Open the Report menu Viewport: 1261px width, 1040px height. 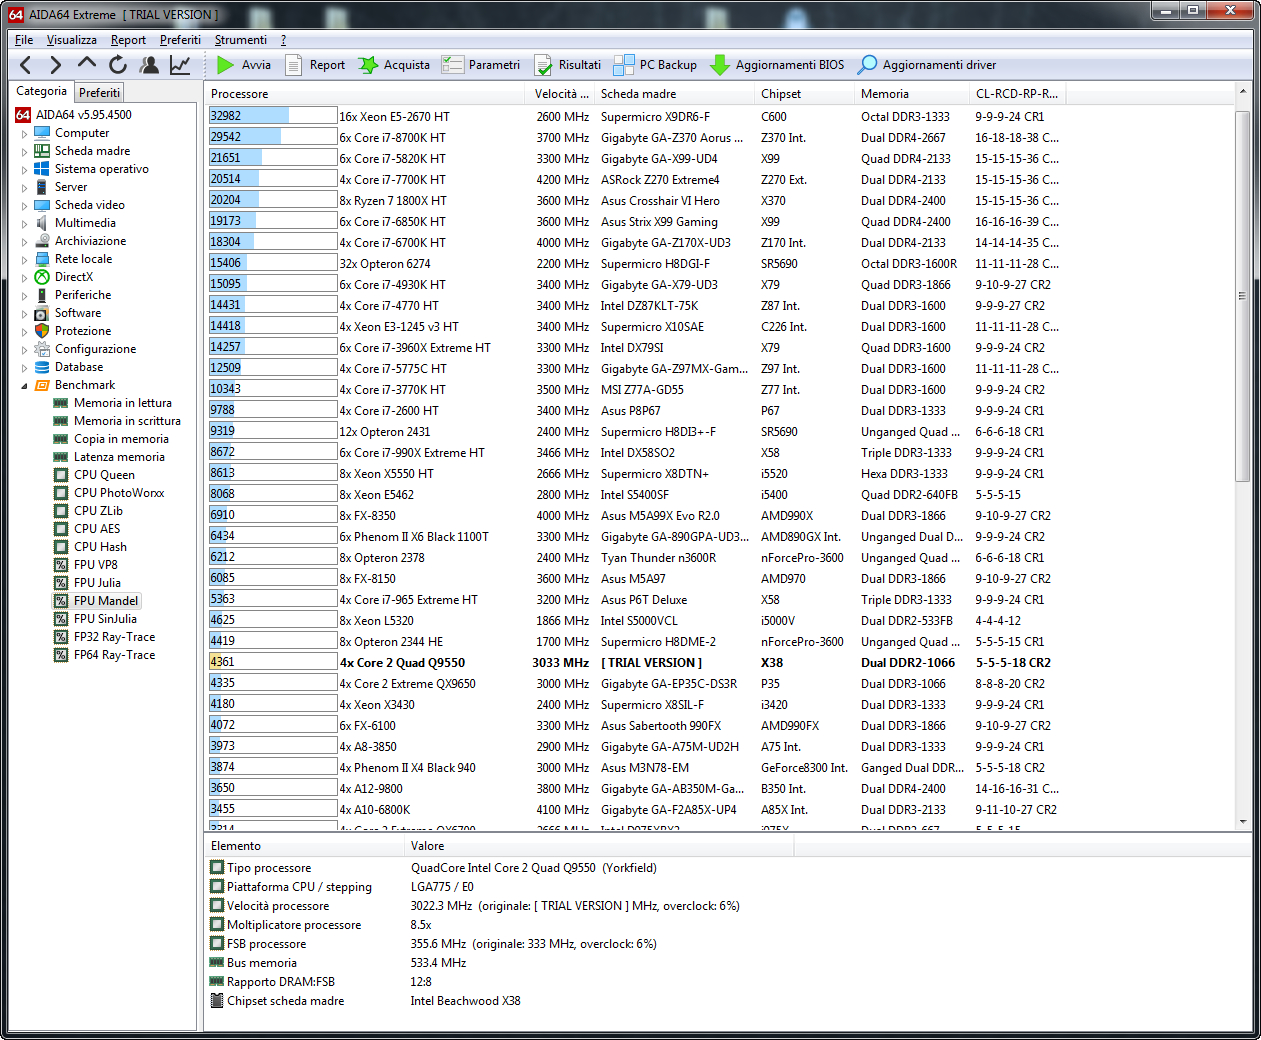(128, 40)
